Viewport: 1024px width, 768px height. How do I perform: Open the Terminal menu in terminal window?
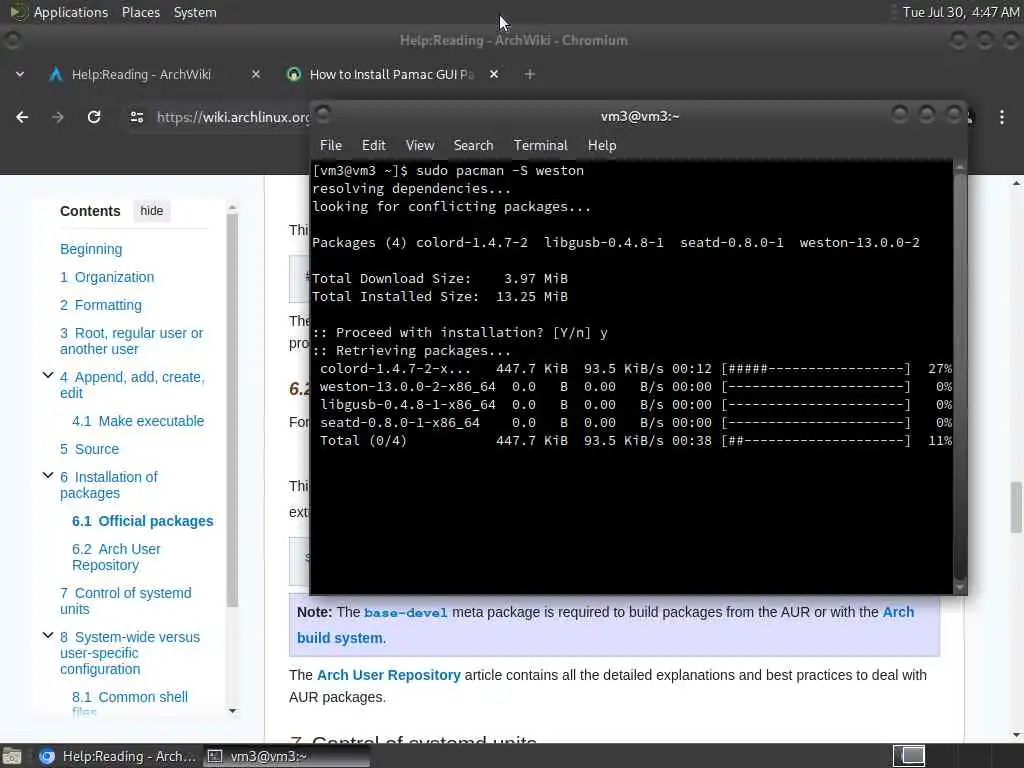tap(541, 145)
